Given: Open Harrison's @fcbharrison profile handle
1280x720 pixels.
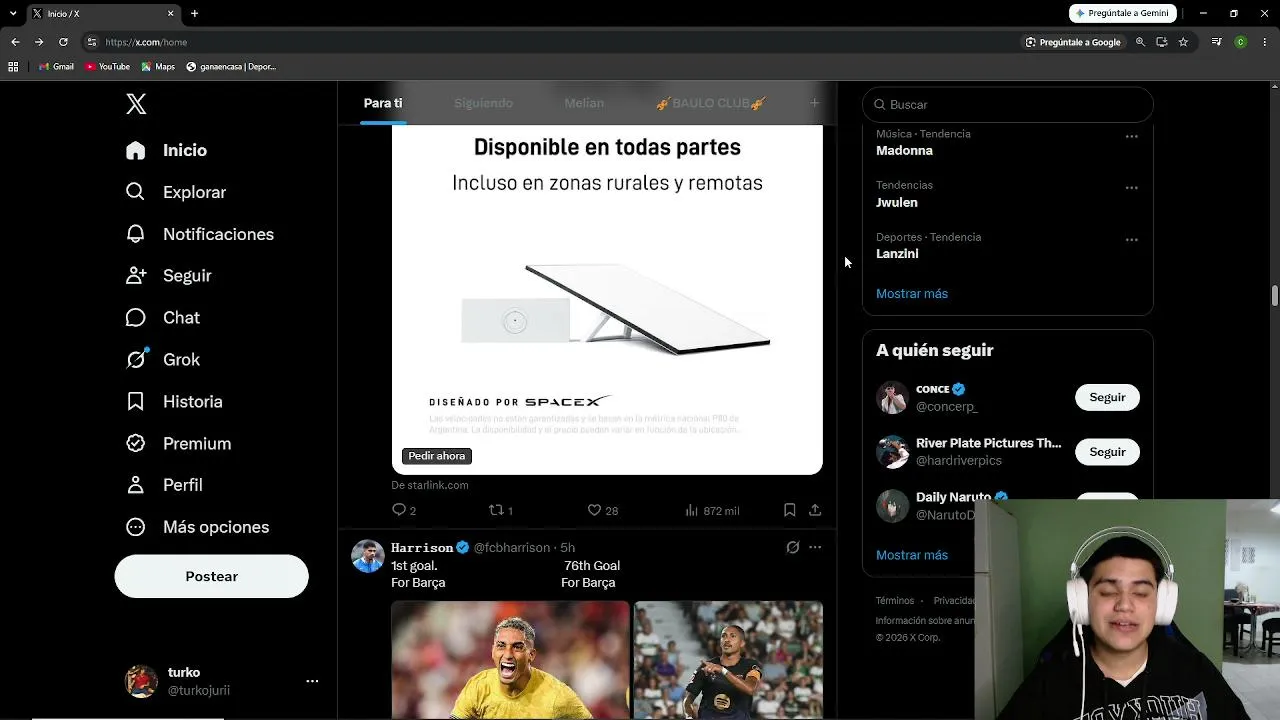Looking at the screenshot, I should point(512,548).
